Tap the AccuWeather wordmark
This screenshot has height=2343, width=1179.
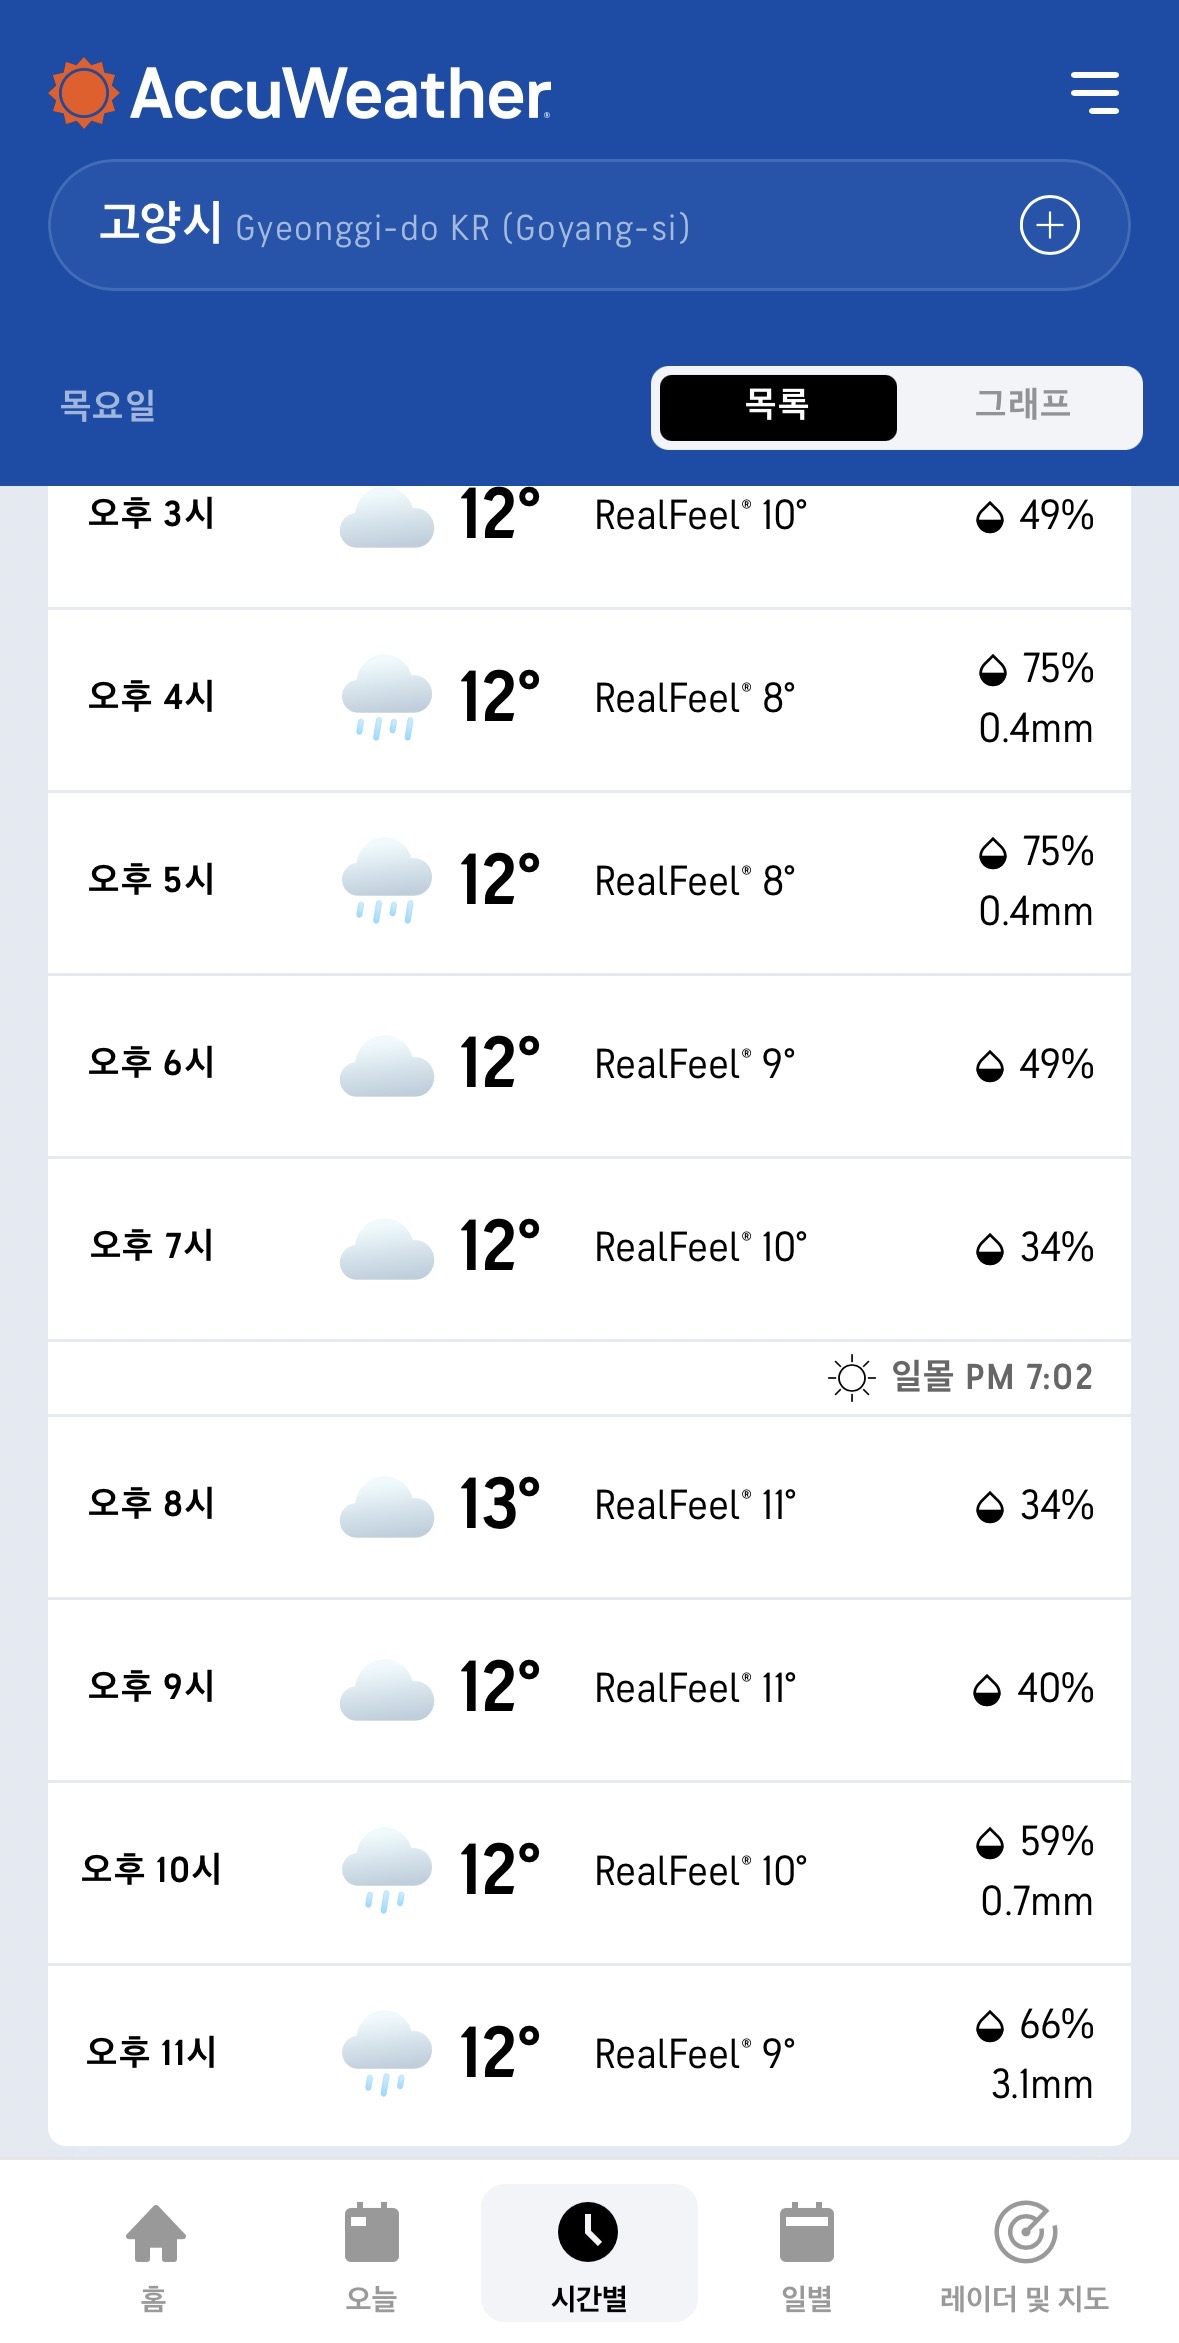pos(340,95)
